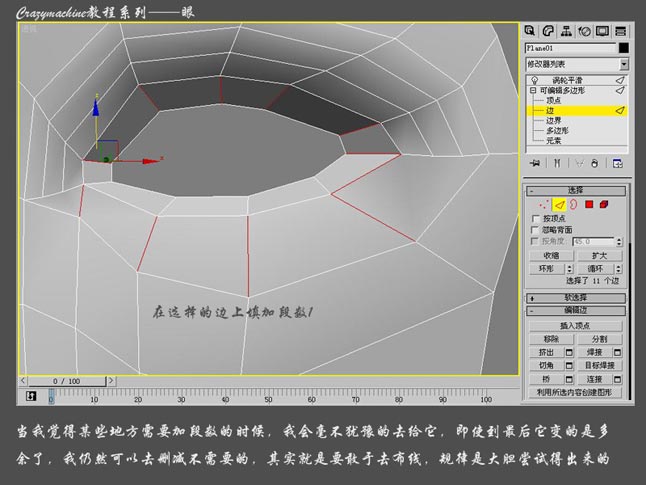This screenshot has height=485, width=646.
Task: Open the Create command panel tab
Action: click(530, 31)
